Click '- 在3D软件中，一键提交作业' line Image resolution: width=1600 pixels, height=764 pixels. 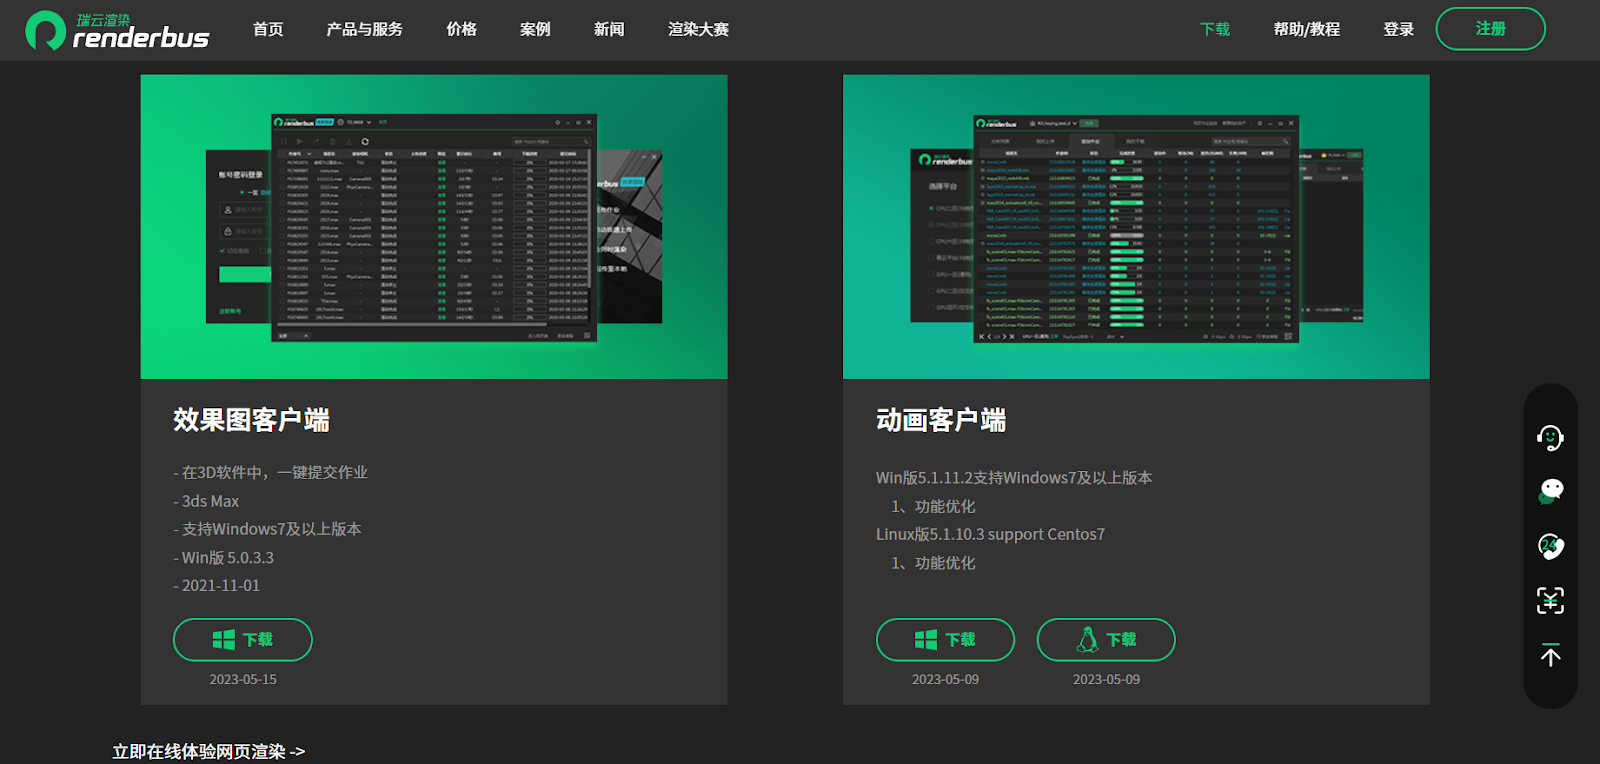pos(270,472)
